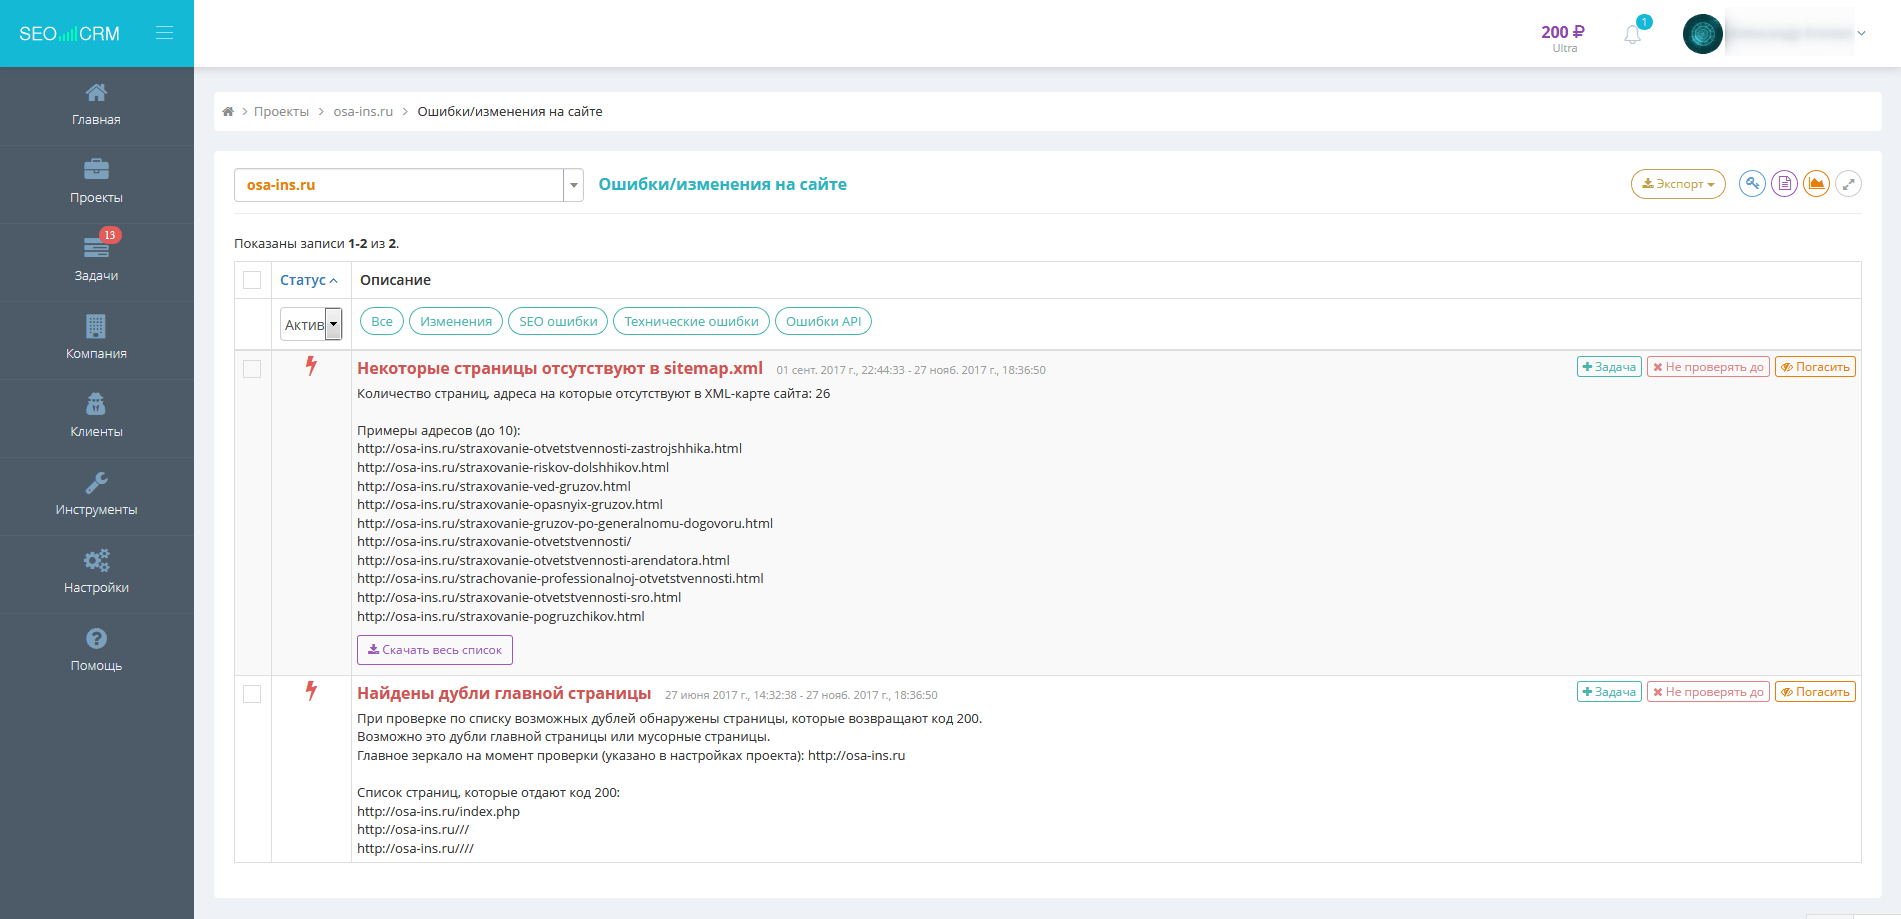Expand to fullscreen with arrows icon

[x=1848, y=184]
